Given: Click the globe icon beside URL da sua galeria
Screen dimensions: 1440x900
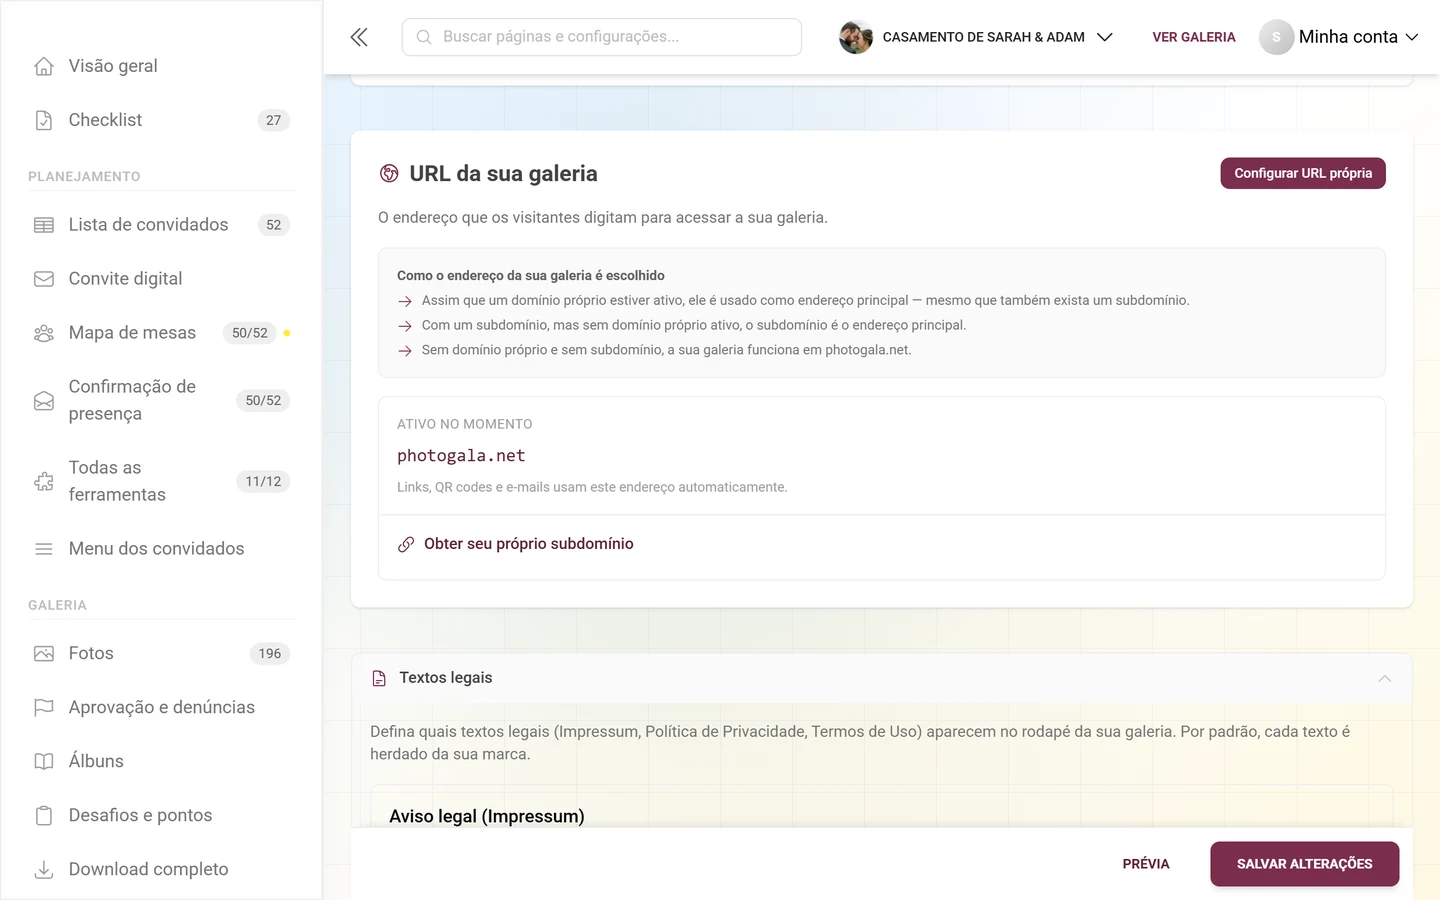Looking at the screenshot, I should [x=389, y=173].
